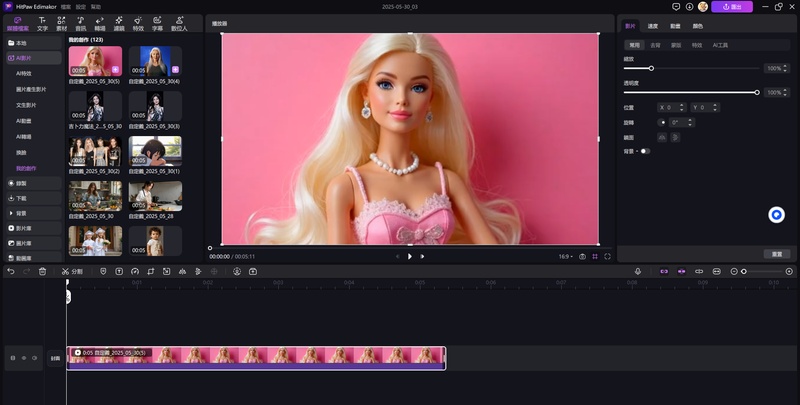Click the undo arrow in timeline toolbar

pos(11,271)
